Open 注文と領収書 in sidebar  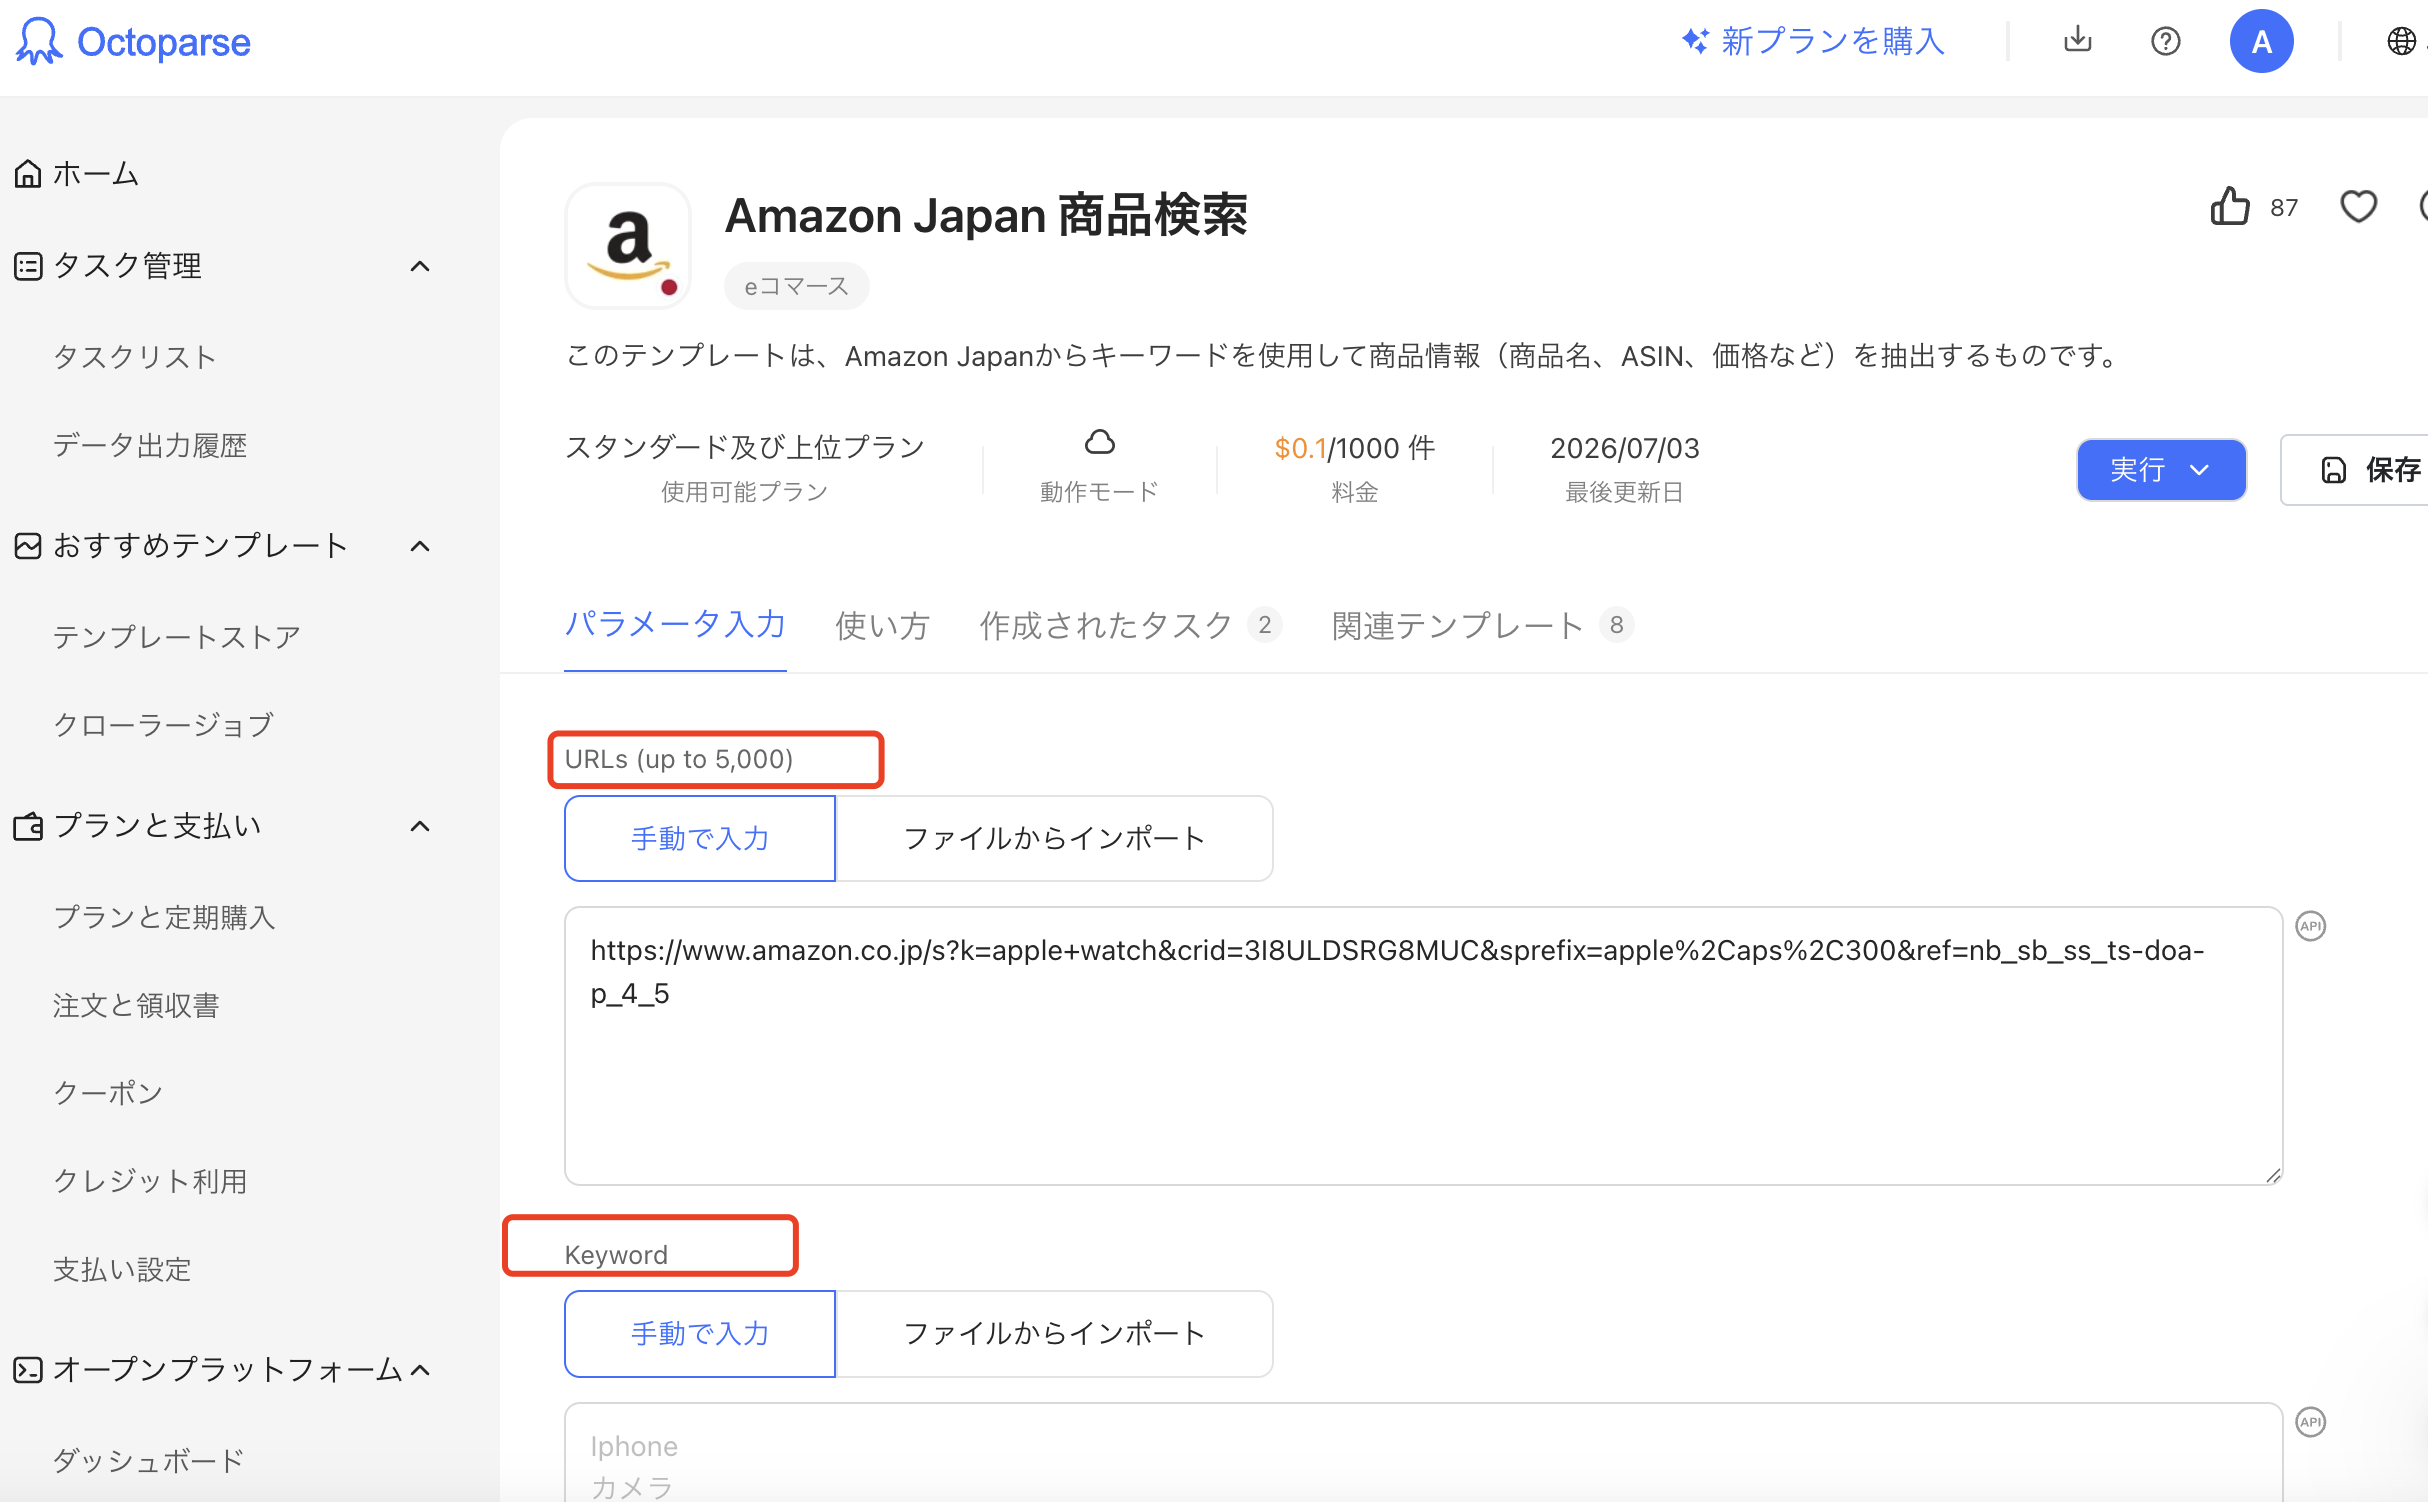(136, 1005)
